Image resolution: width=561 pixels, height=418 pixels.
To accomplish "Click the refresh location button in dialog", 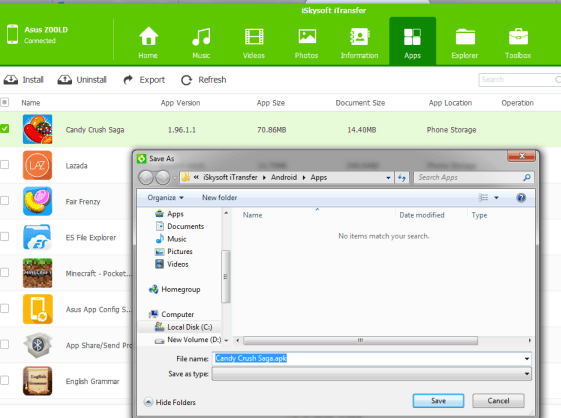I will [x=402, y=178].
